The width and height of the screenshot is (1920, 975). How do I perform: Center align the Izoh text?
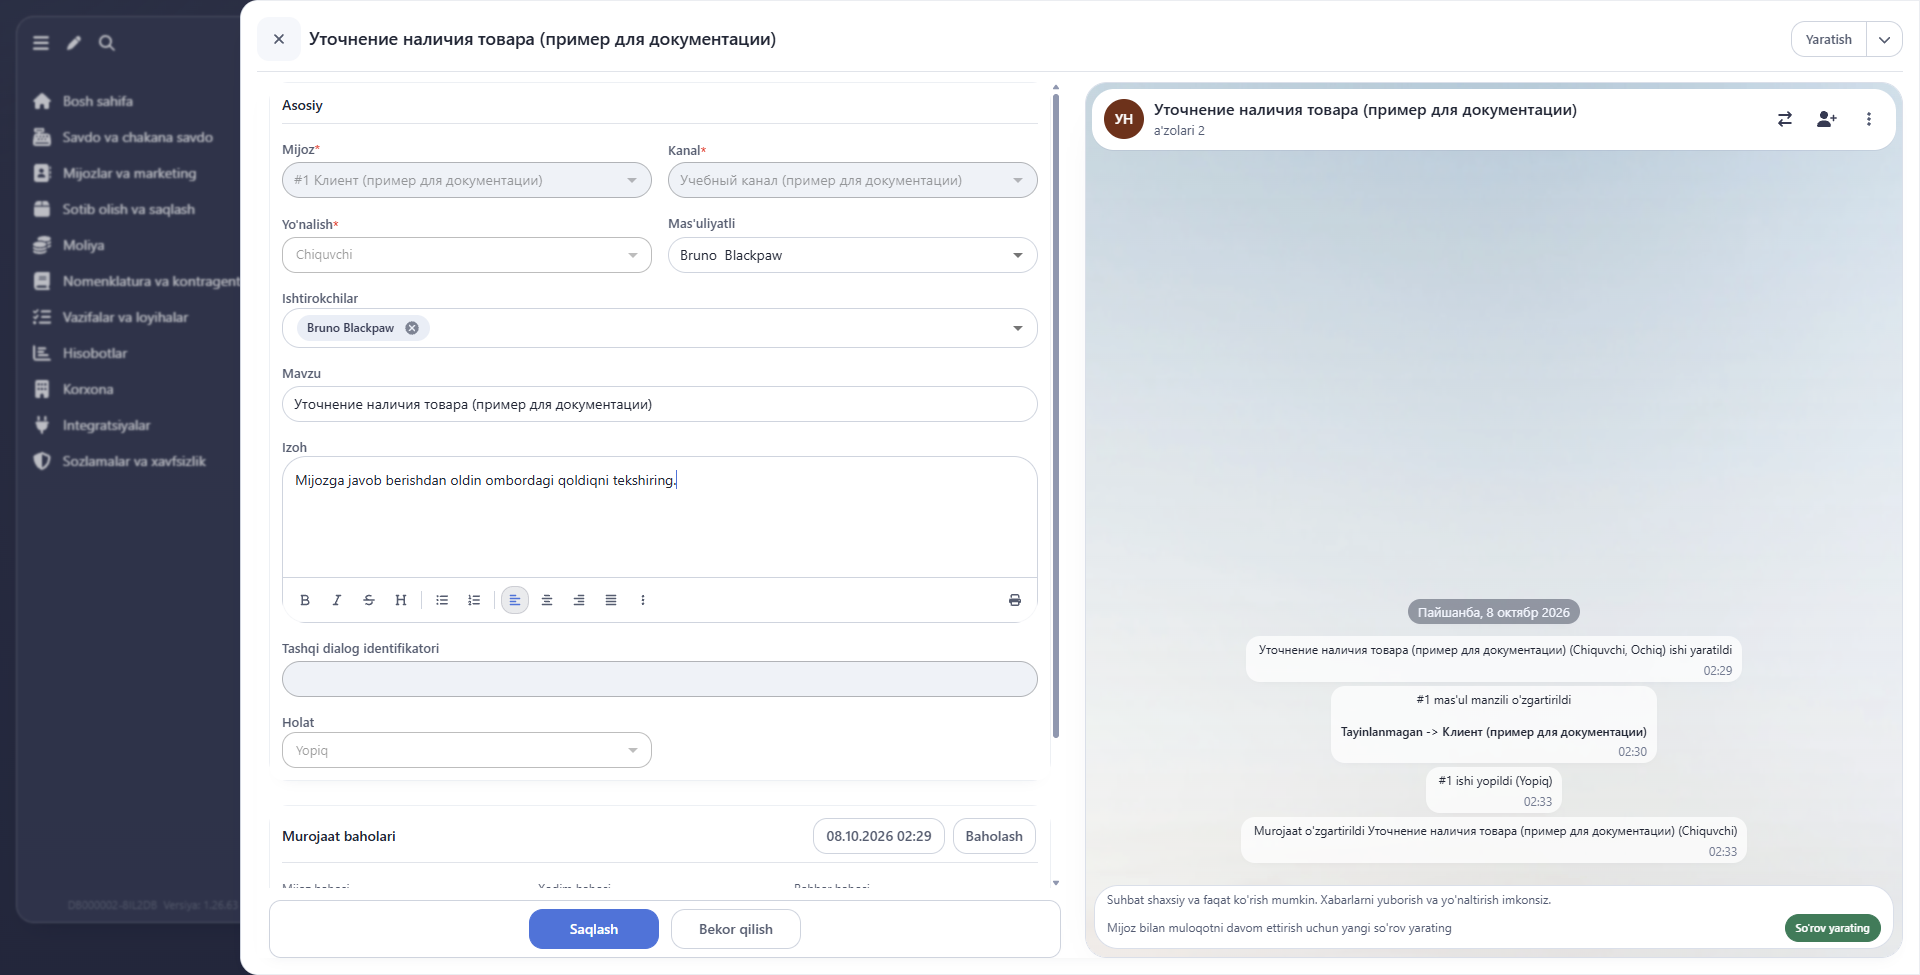tap(547, 600)
